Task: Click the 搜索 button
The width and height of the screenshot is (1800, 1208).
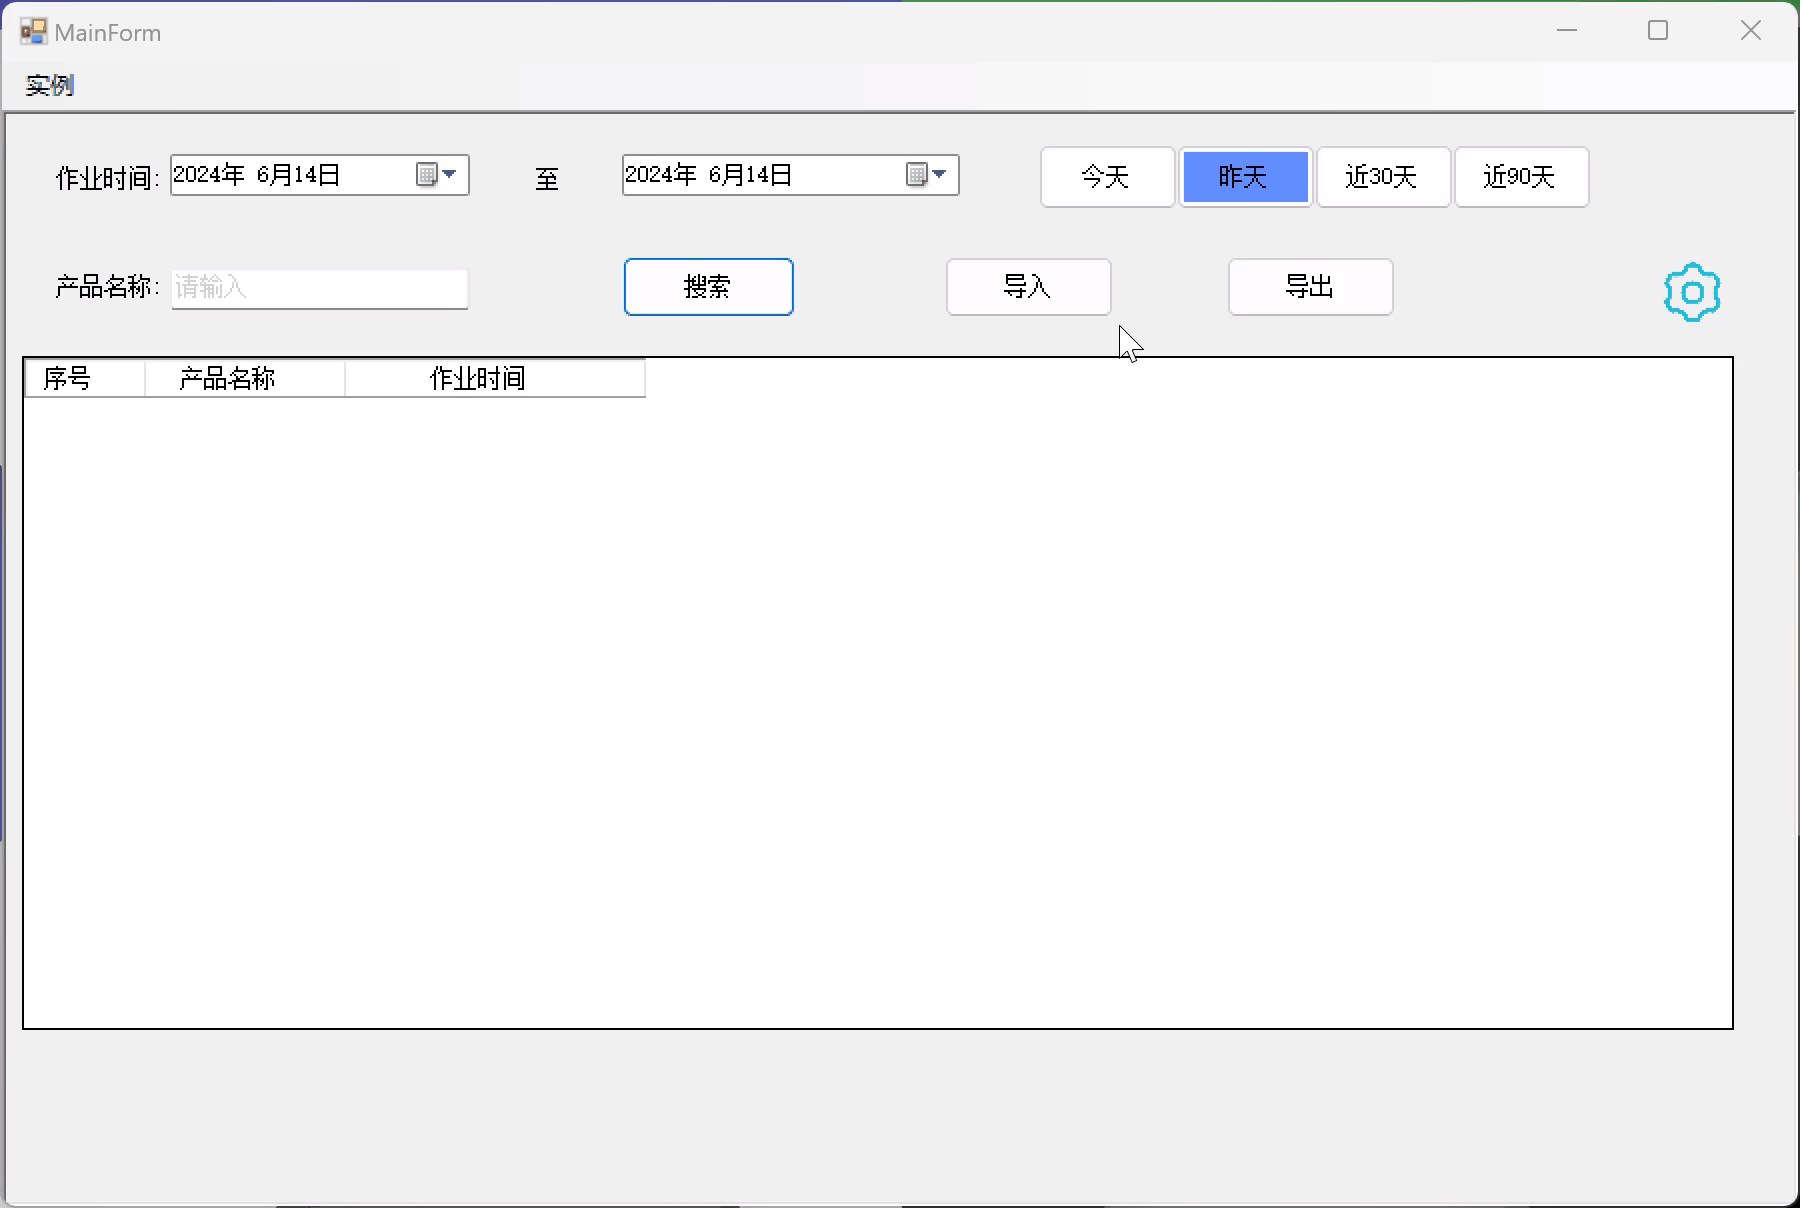Action: [708, 287]
